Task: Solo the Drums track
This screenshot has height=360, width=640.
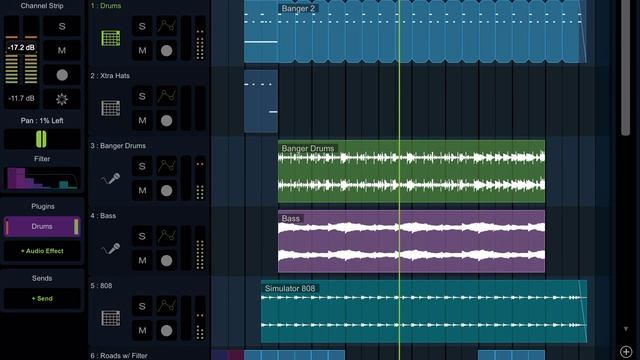Action: [142, 27]
